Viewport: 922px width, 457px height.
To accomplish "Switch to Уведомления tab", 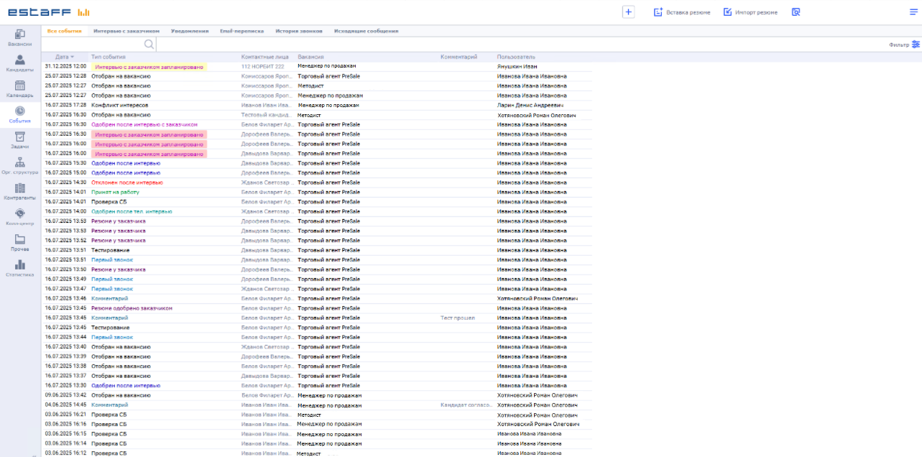I will pos(190,31).
